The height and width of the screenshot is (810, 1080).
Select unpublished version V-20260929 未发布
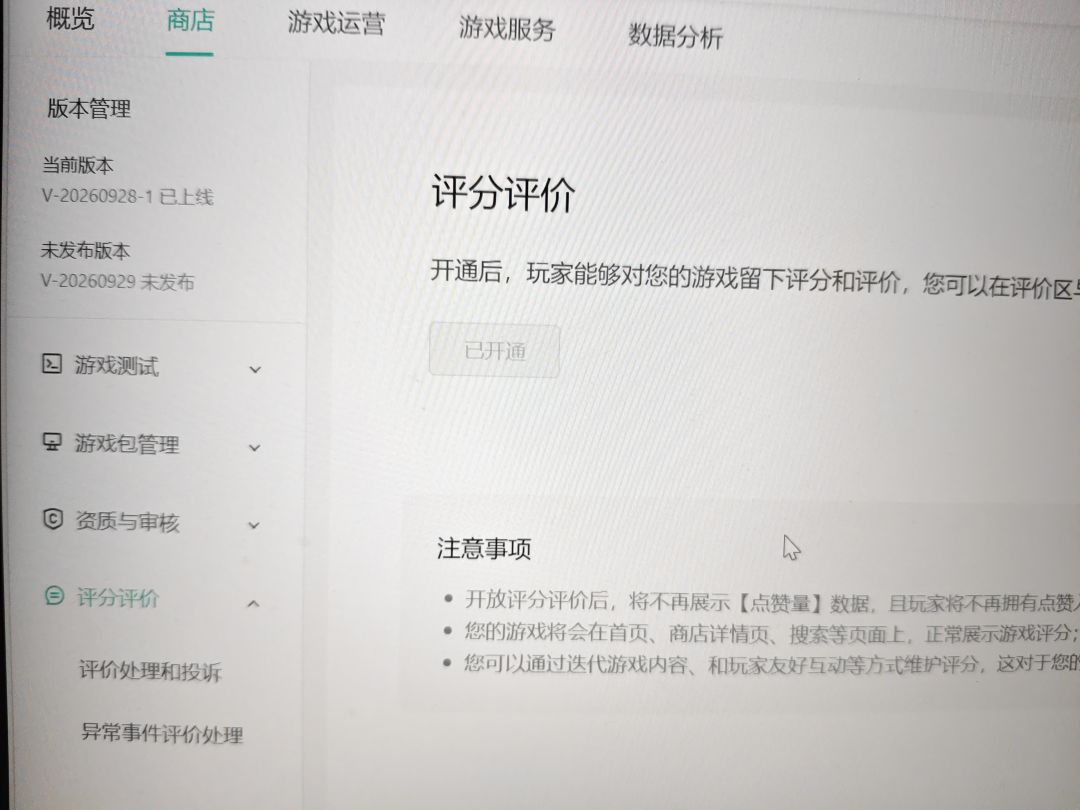118,281
